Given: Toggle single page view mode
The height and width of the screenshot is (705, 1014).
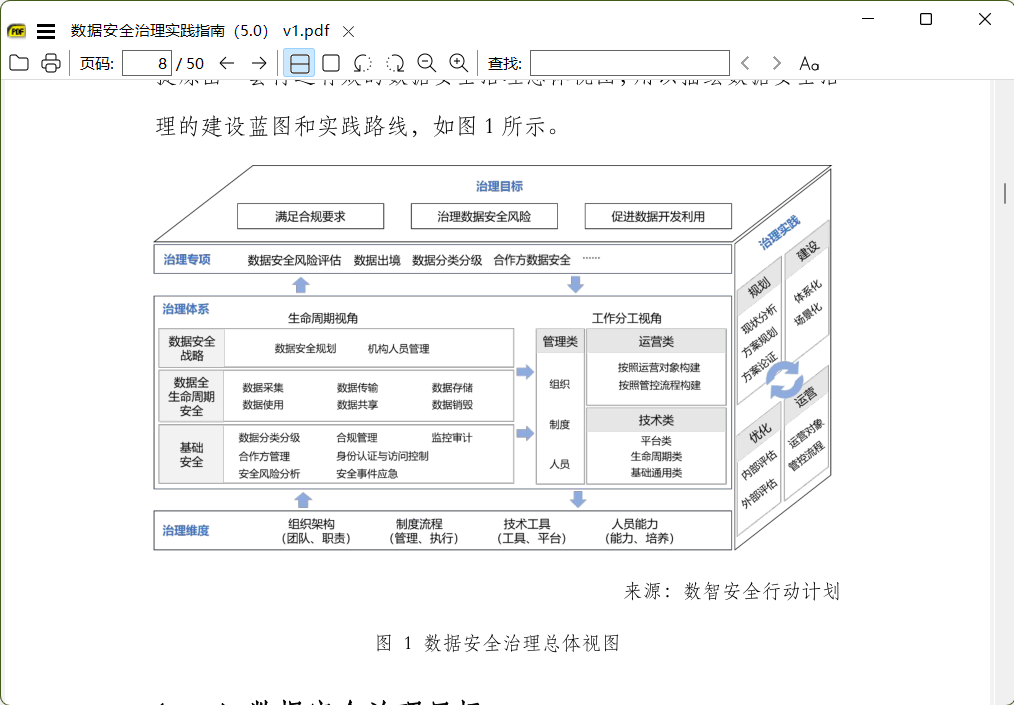Looking at the screenshot, I should [331, 63].
